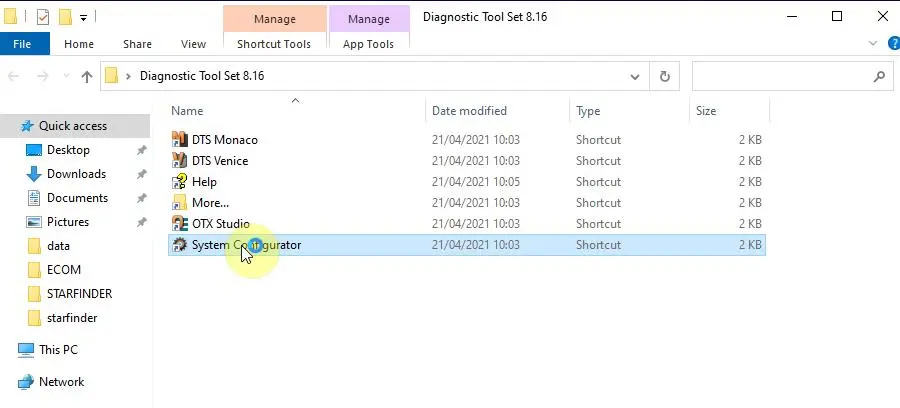The width and height of the screenshot is (900, 408).
Task: Go back with the Back arrow
Action: [x=13, y=76]
